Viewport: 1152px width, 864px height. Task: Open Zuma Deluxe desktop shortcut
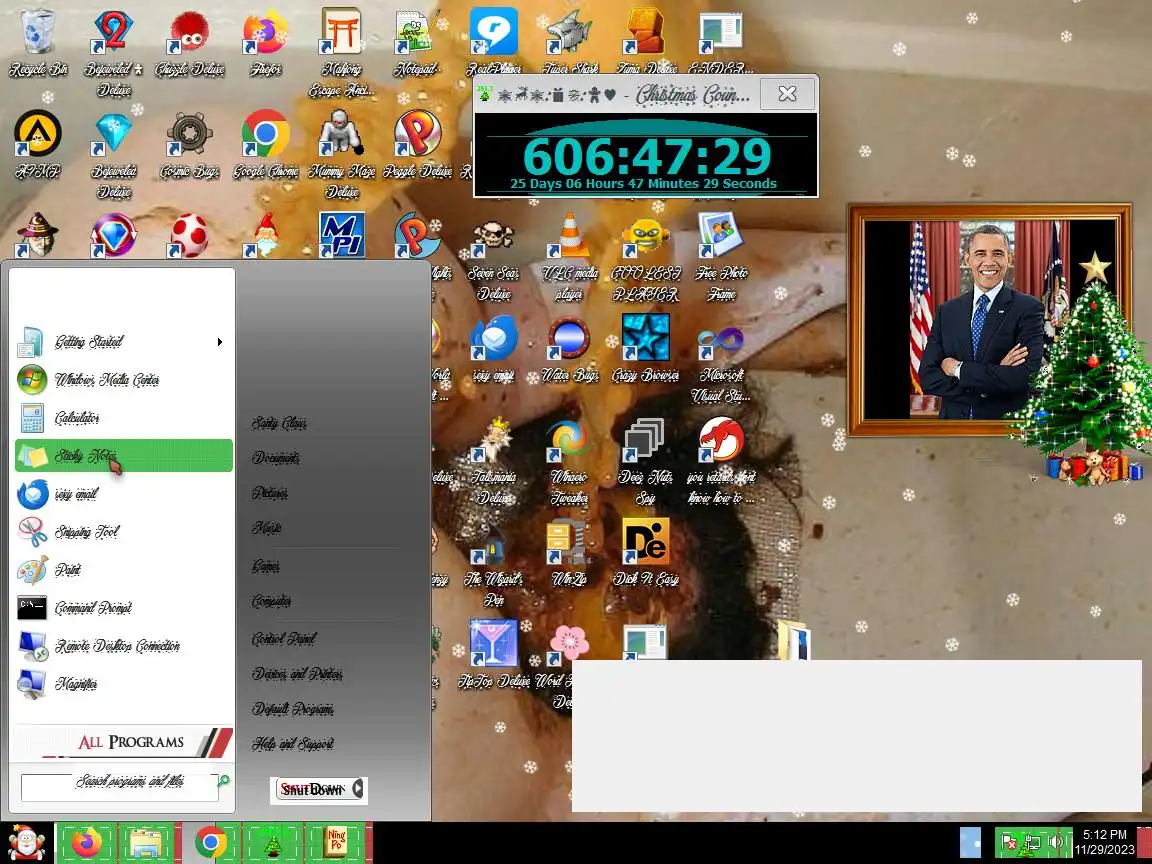(x=647, y=40)
